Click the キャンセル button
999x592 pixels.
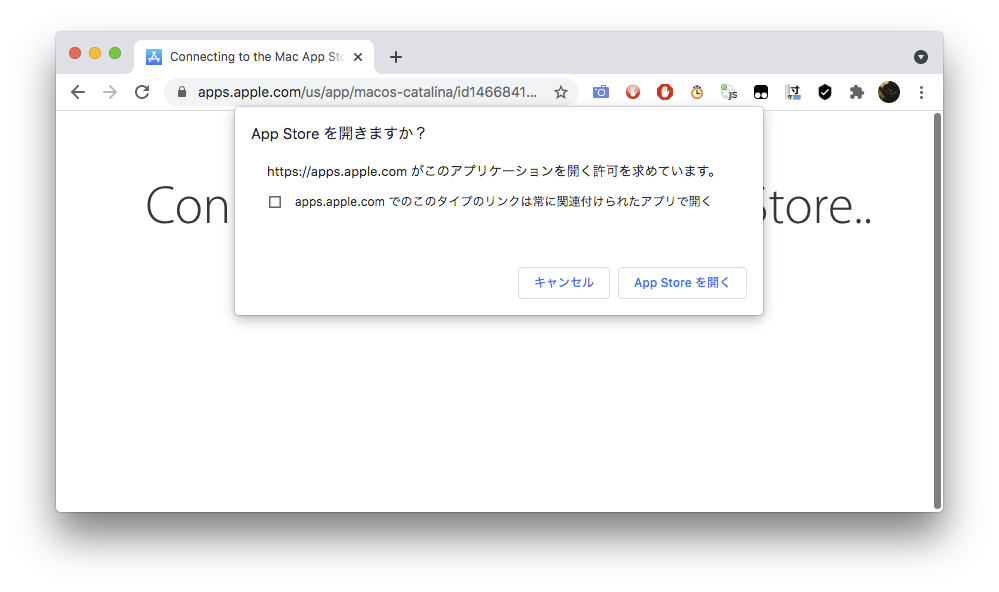[x=564, y=282]
